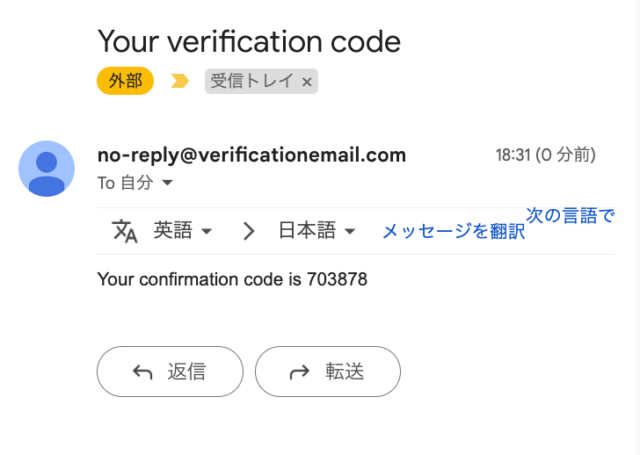Click sender address no-reply@verificationemail.com

pyautogui.click(x=251, y=155)
